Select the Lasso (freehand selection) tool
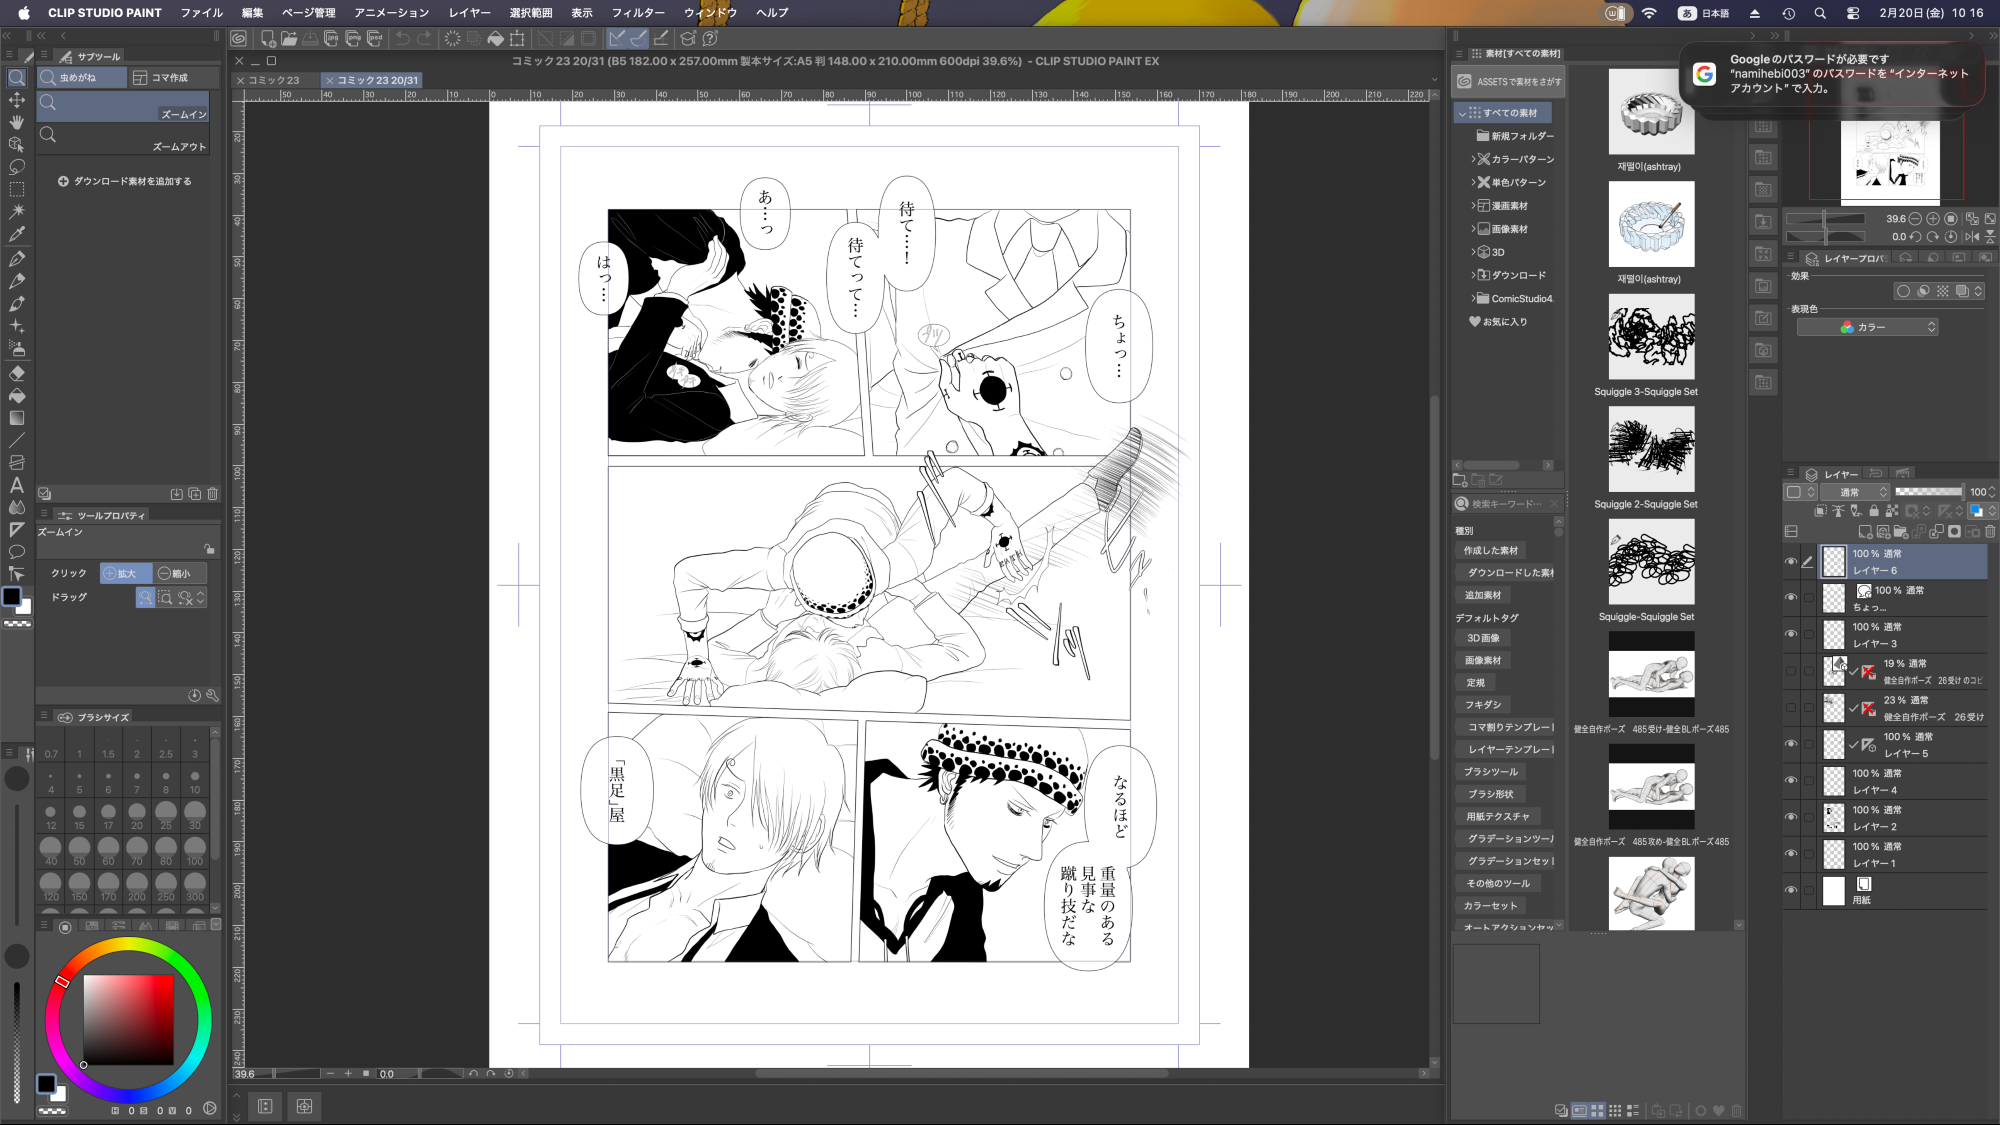Screen dimensions: 2000x1125 17,167
